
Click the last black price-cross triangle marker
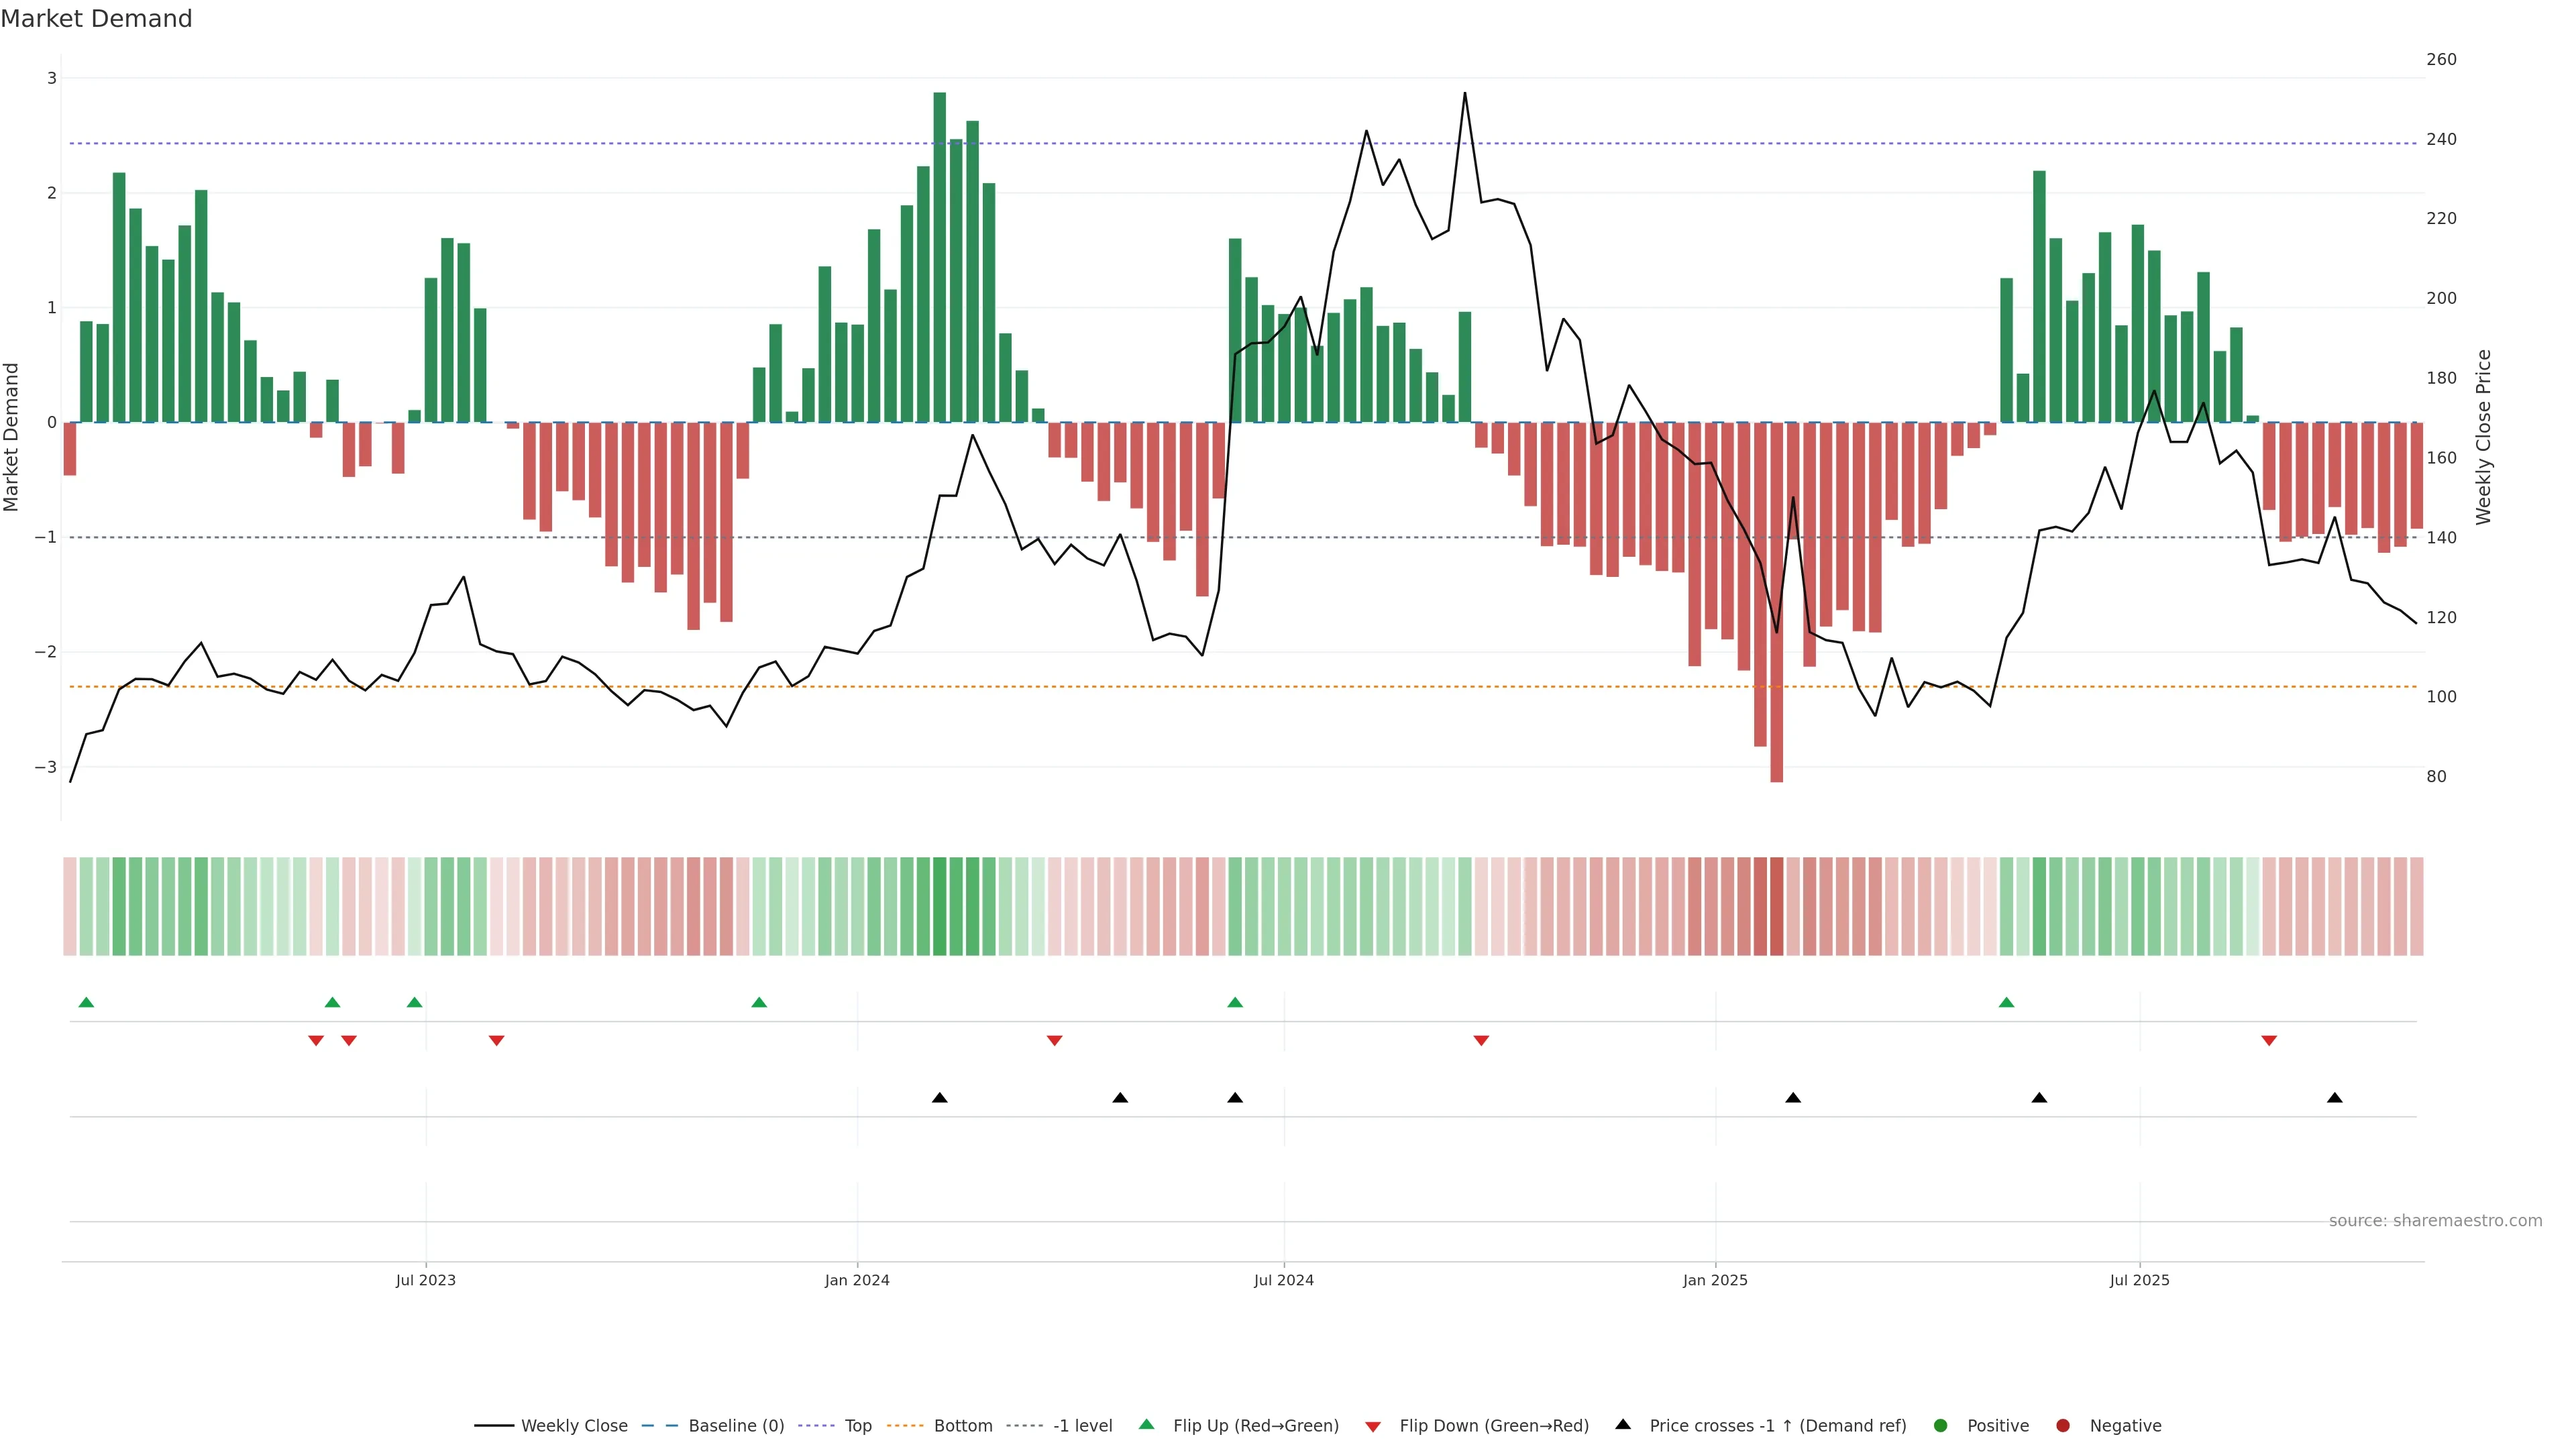tap(2335, 1098)
